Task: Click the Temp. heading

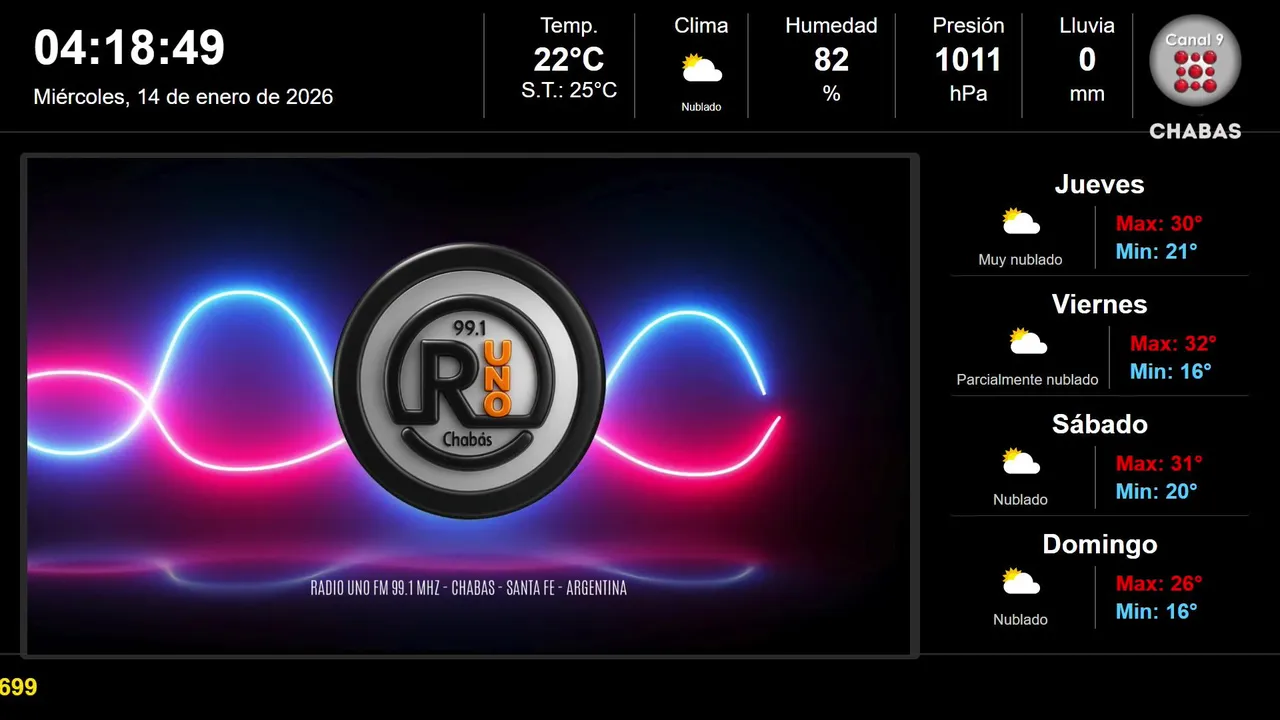Action: point(569,26)
